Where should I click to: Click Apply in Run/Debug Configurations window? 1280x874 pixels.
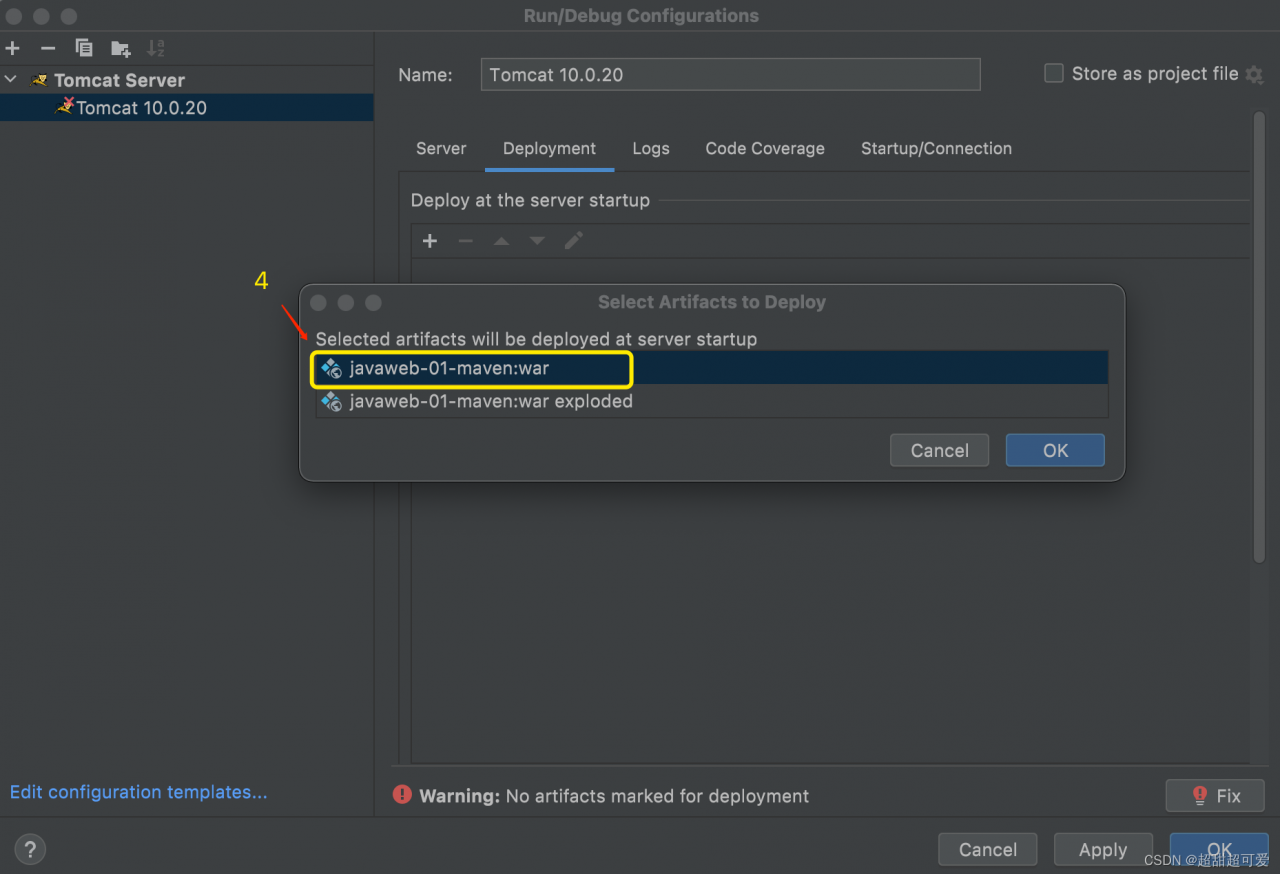pos(1103,849)
